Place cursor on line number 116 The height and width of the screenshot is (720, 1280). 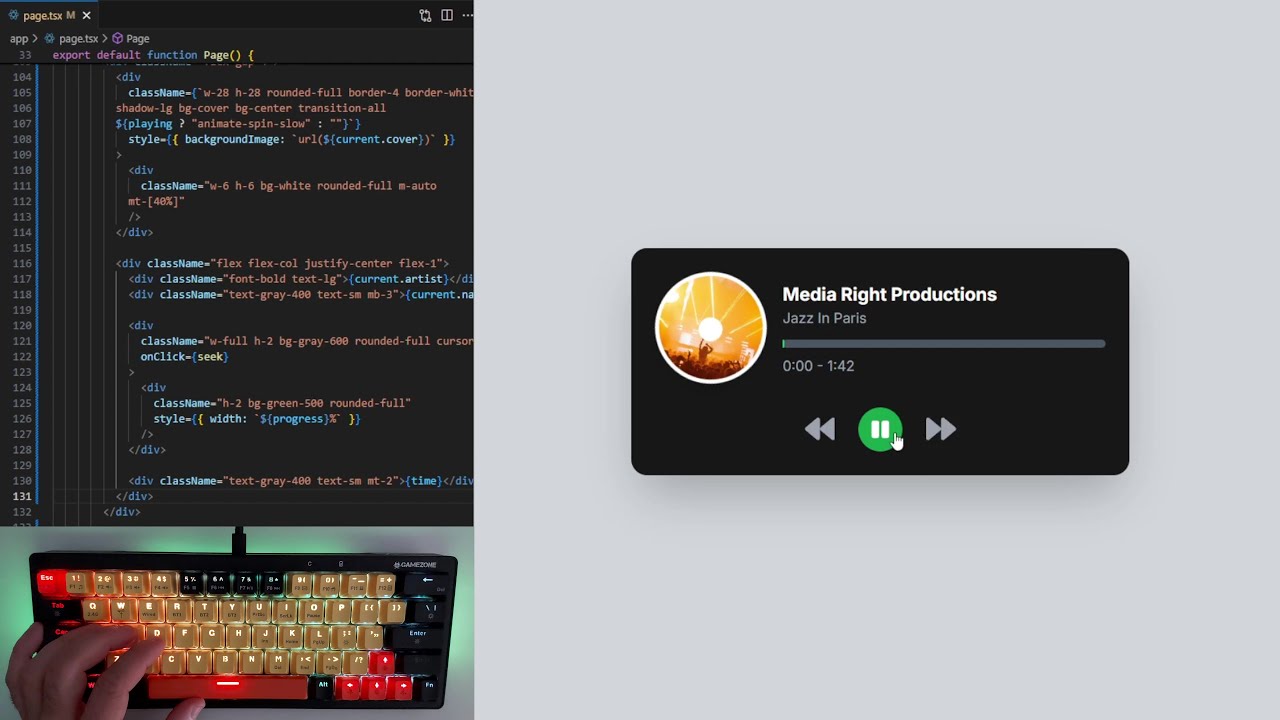point(21,263)
